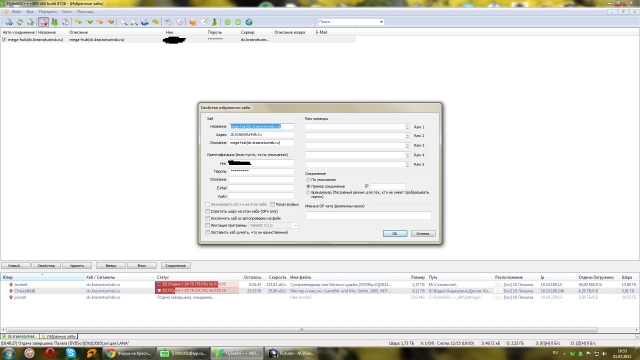Toggle the client emulation checkbox
640x360 pixels.
(208, 225)
